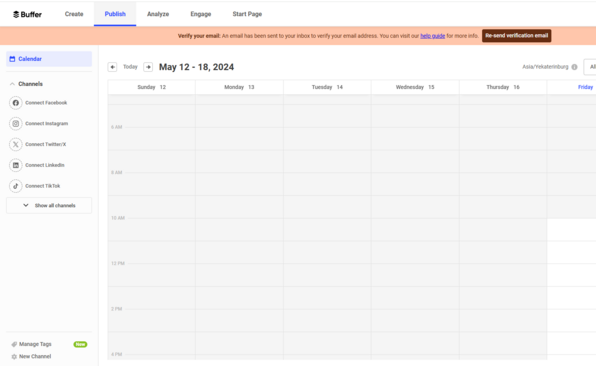Image resolution: width=596 pixels, height=366 pixels.
Task: Click the Instagram channel icon
Action: (x=16, y=124)
